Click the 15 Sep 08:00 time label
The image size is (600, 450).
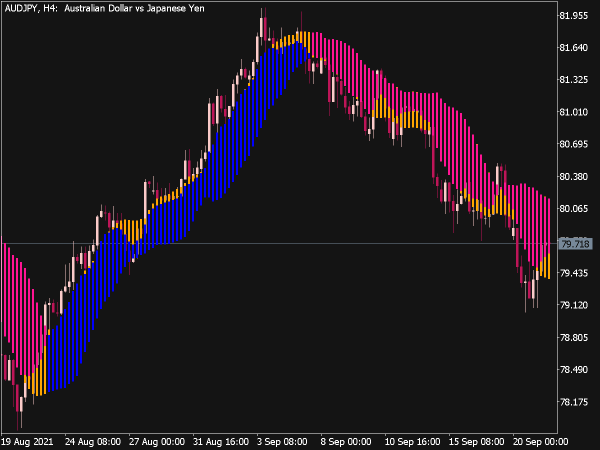(476, 442)
